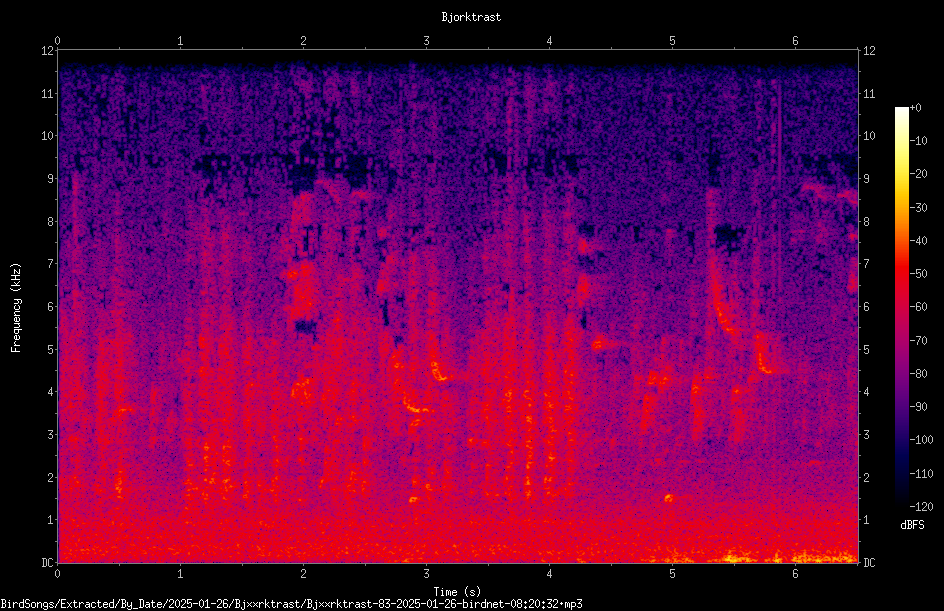This screenshot has height=611, width=944.
Task: Click the -120 level on the color scale
Action: coord(921,506)
